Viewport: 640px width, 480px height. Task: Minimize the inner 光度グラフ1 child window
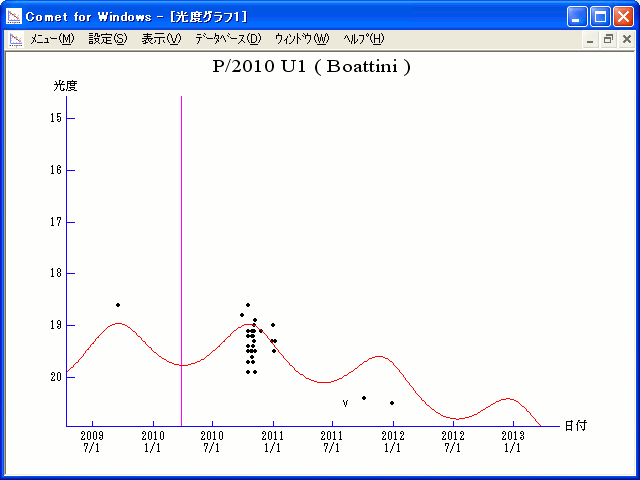590,39
